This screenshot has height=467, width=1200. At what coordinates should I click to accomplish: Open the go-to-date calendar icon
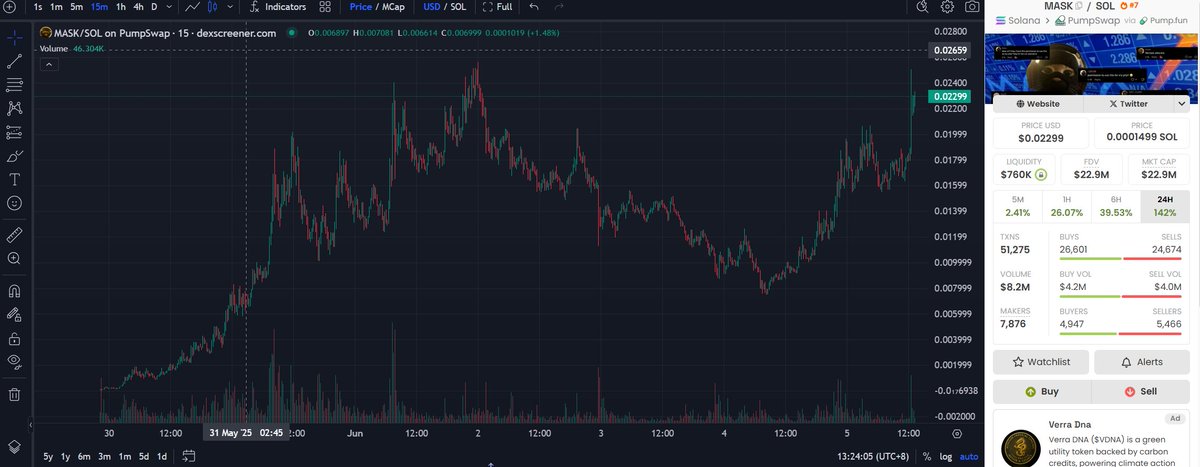[x=188, y=457]
